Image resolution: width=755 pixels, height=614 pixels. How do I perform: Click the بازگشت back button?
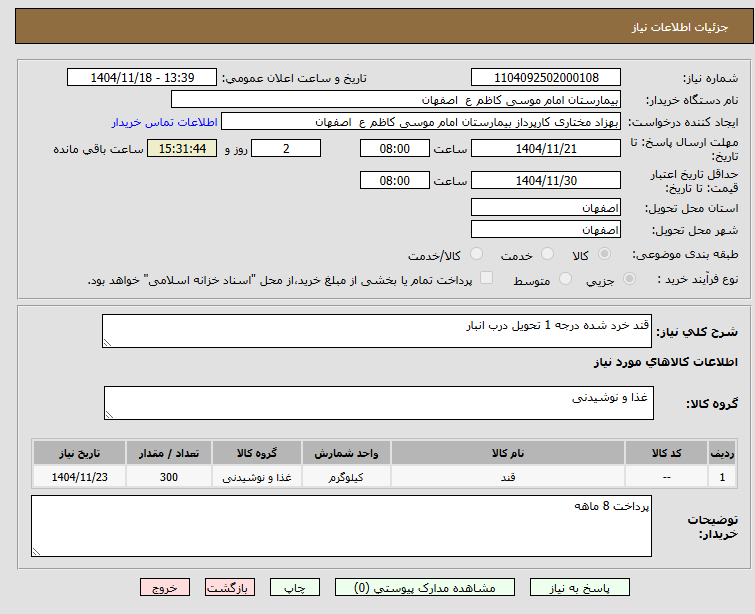pos(230,588)
